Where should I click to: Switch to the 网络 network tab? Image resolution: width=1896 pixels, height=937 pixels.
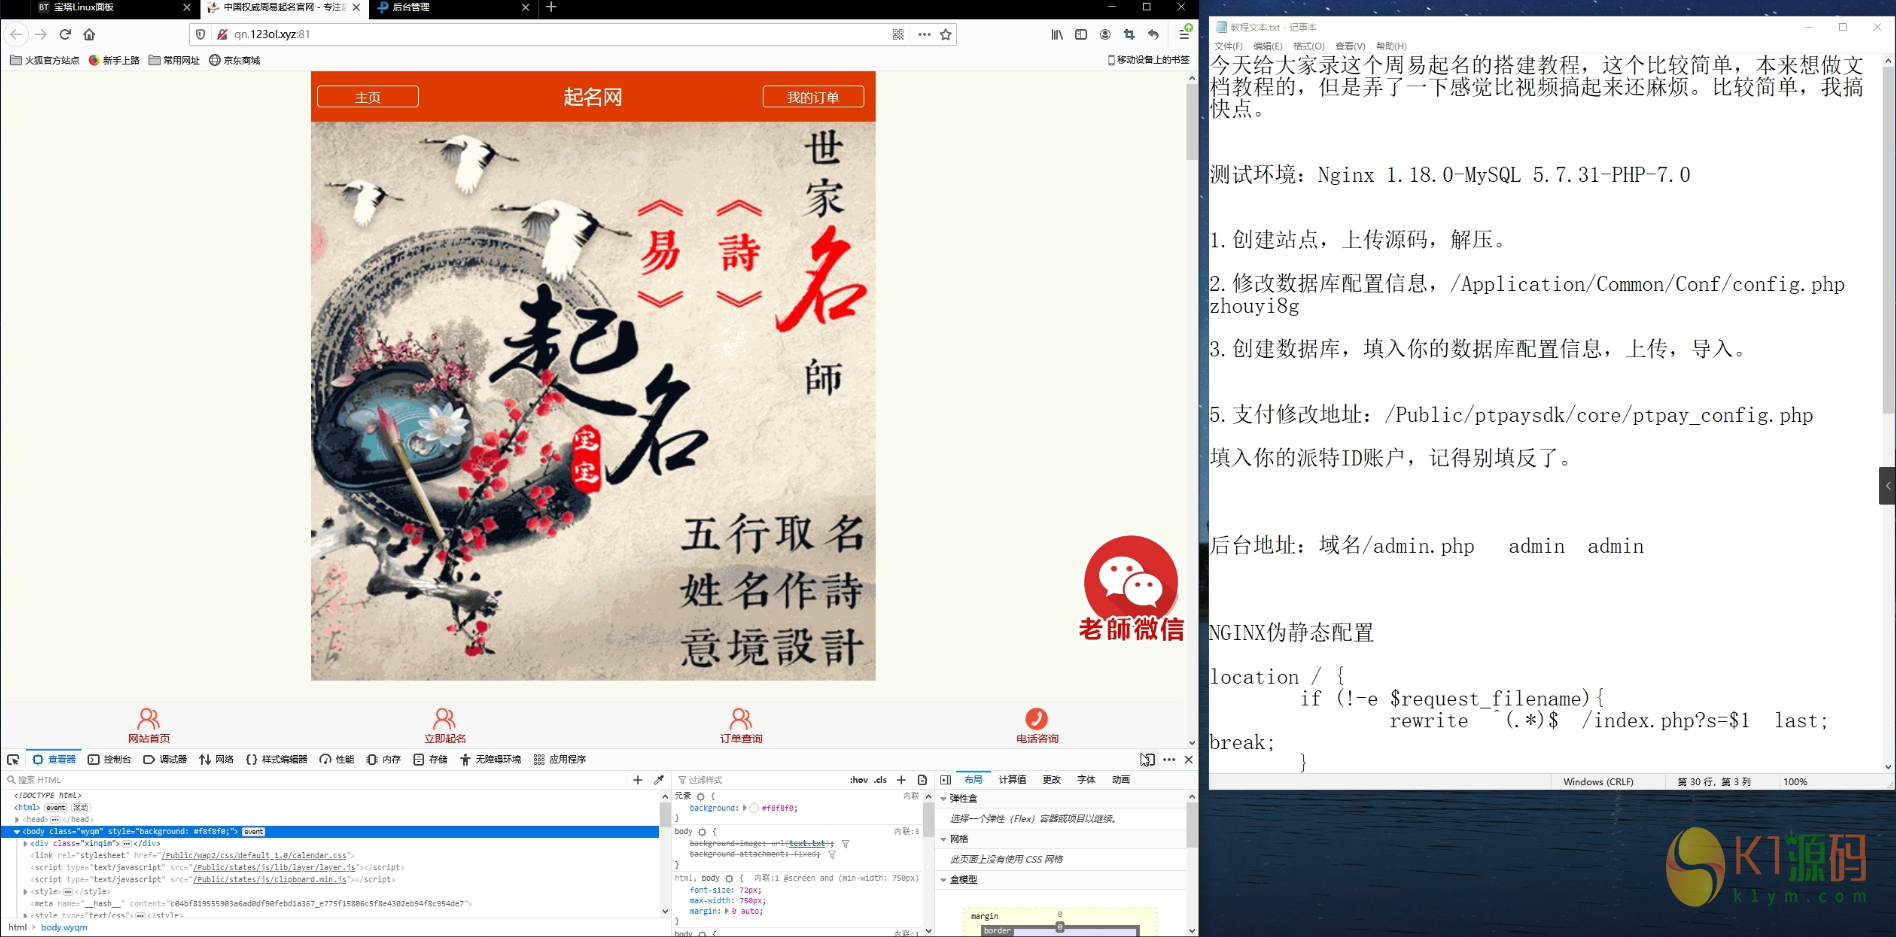click(x=216, y=760)
